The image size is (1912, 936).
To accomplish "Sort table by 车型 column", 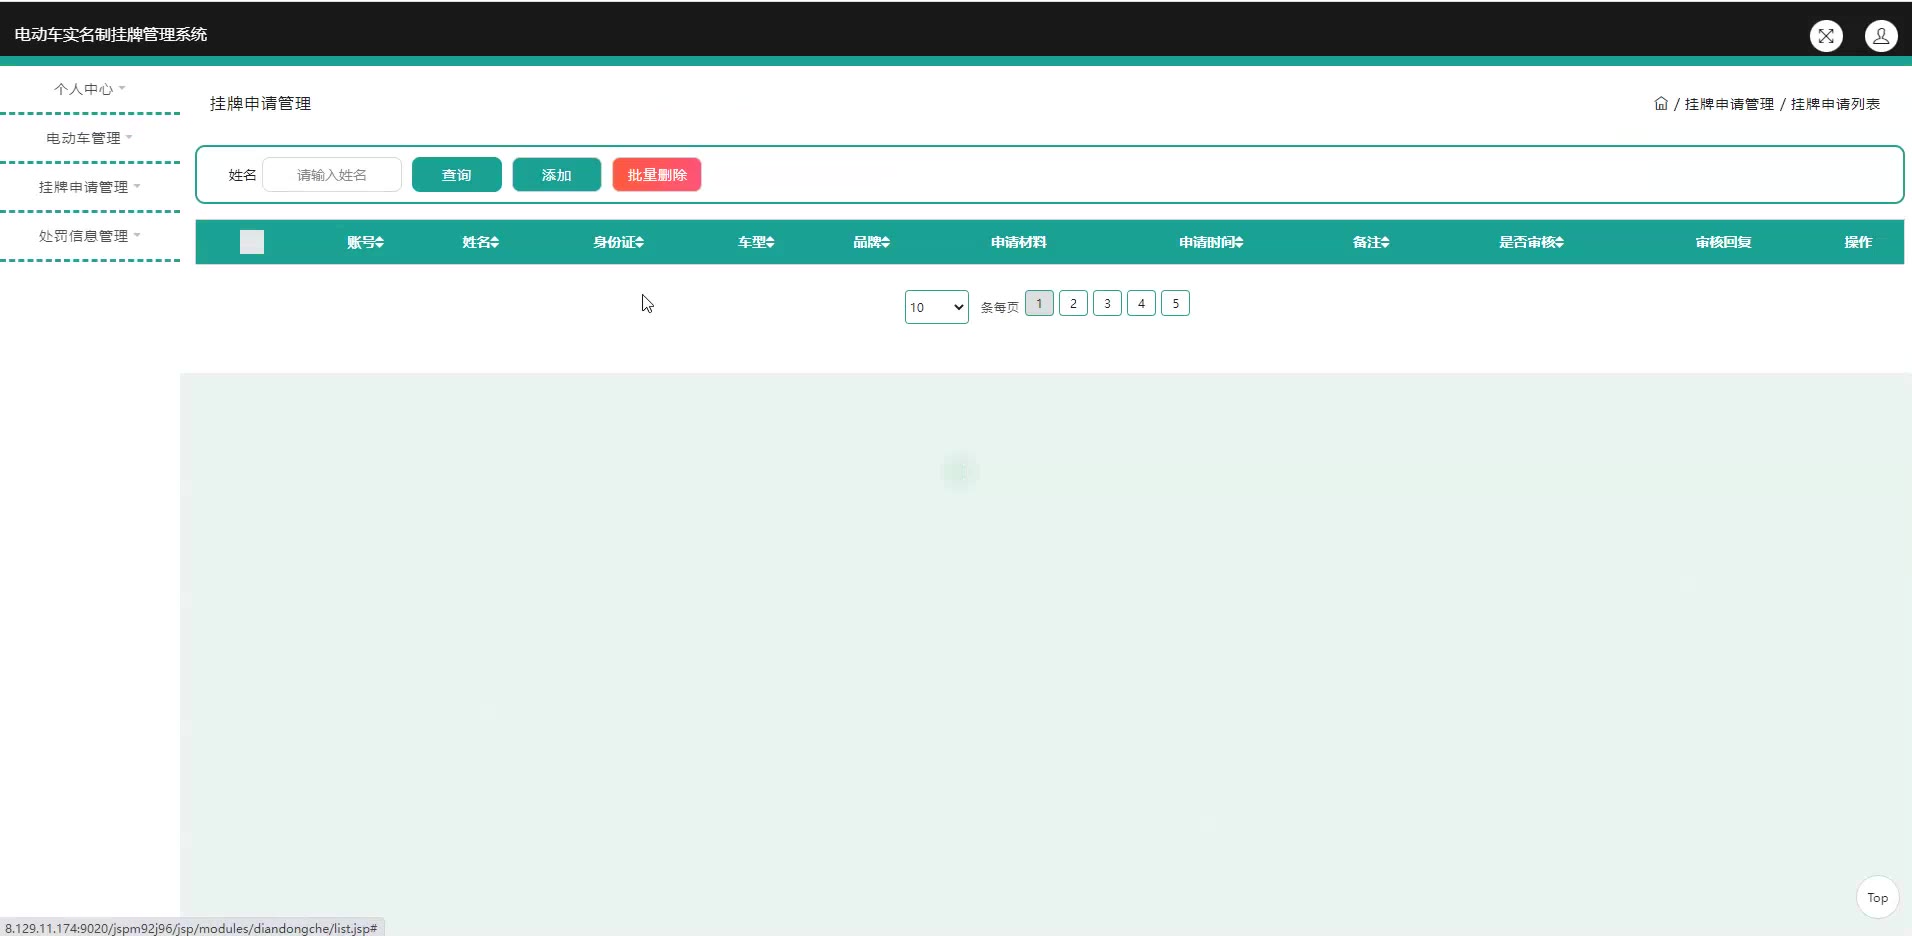I will [x=757, y=242].
